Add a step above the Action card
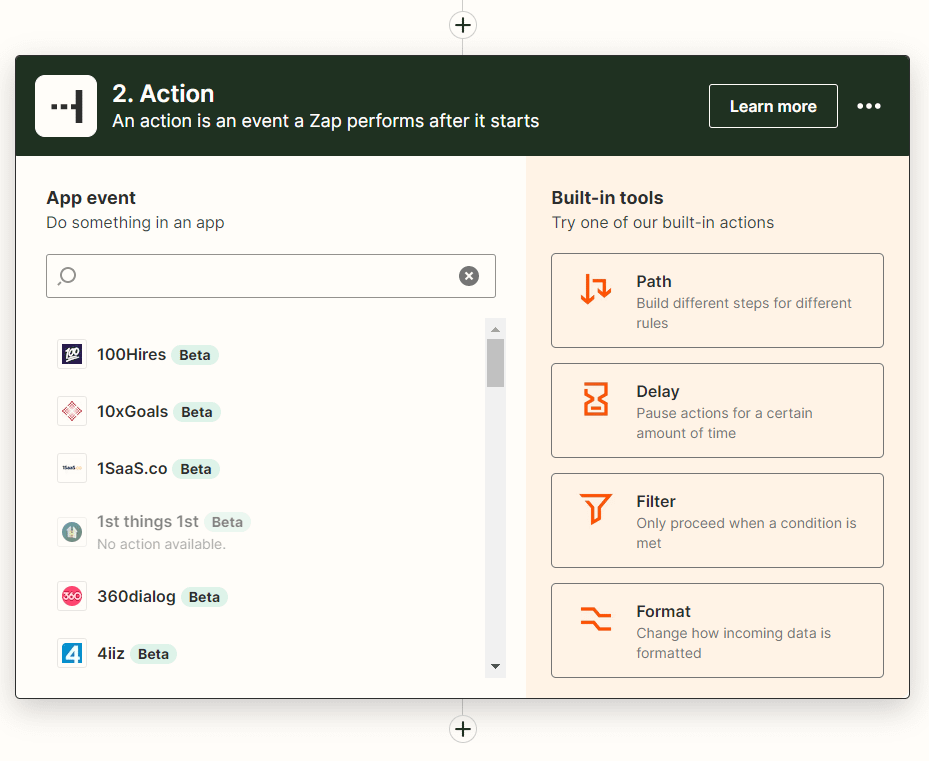929x761 pixels. pos(463,25)
